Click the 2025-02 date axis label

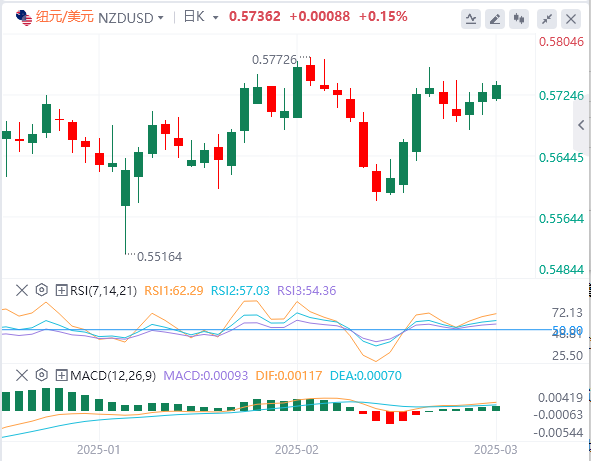click(x=297, y=450)
